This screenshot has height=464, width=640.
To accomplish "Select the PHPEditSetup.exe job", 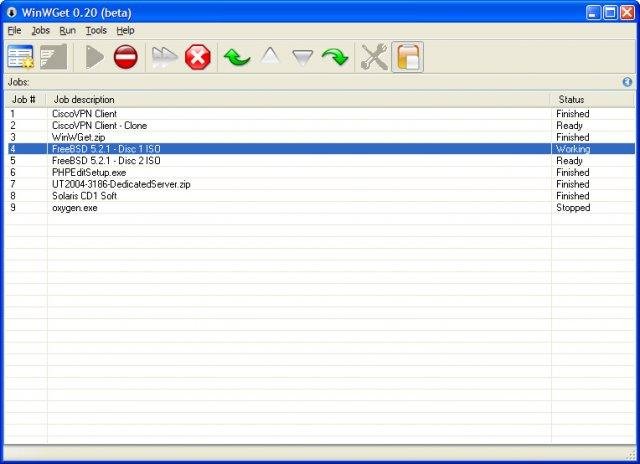I will (89, 173).
